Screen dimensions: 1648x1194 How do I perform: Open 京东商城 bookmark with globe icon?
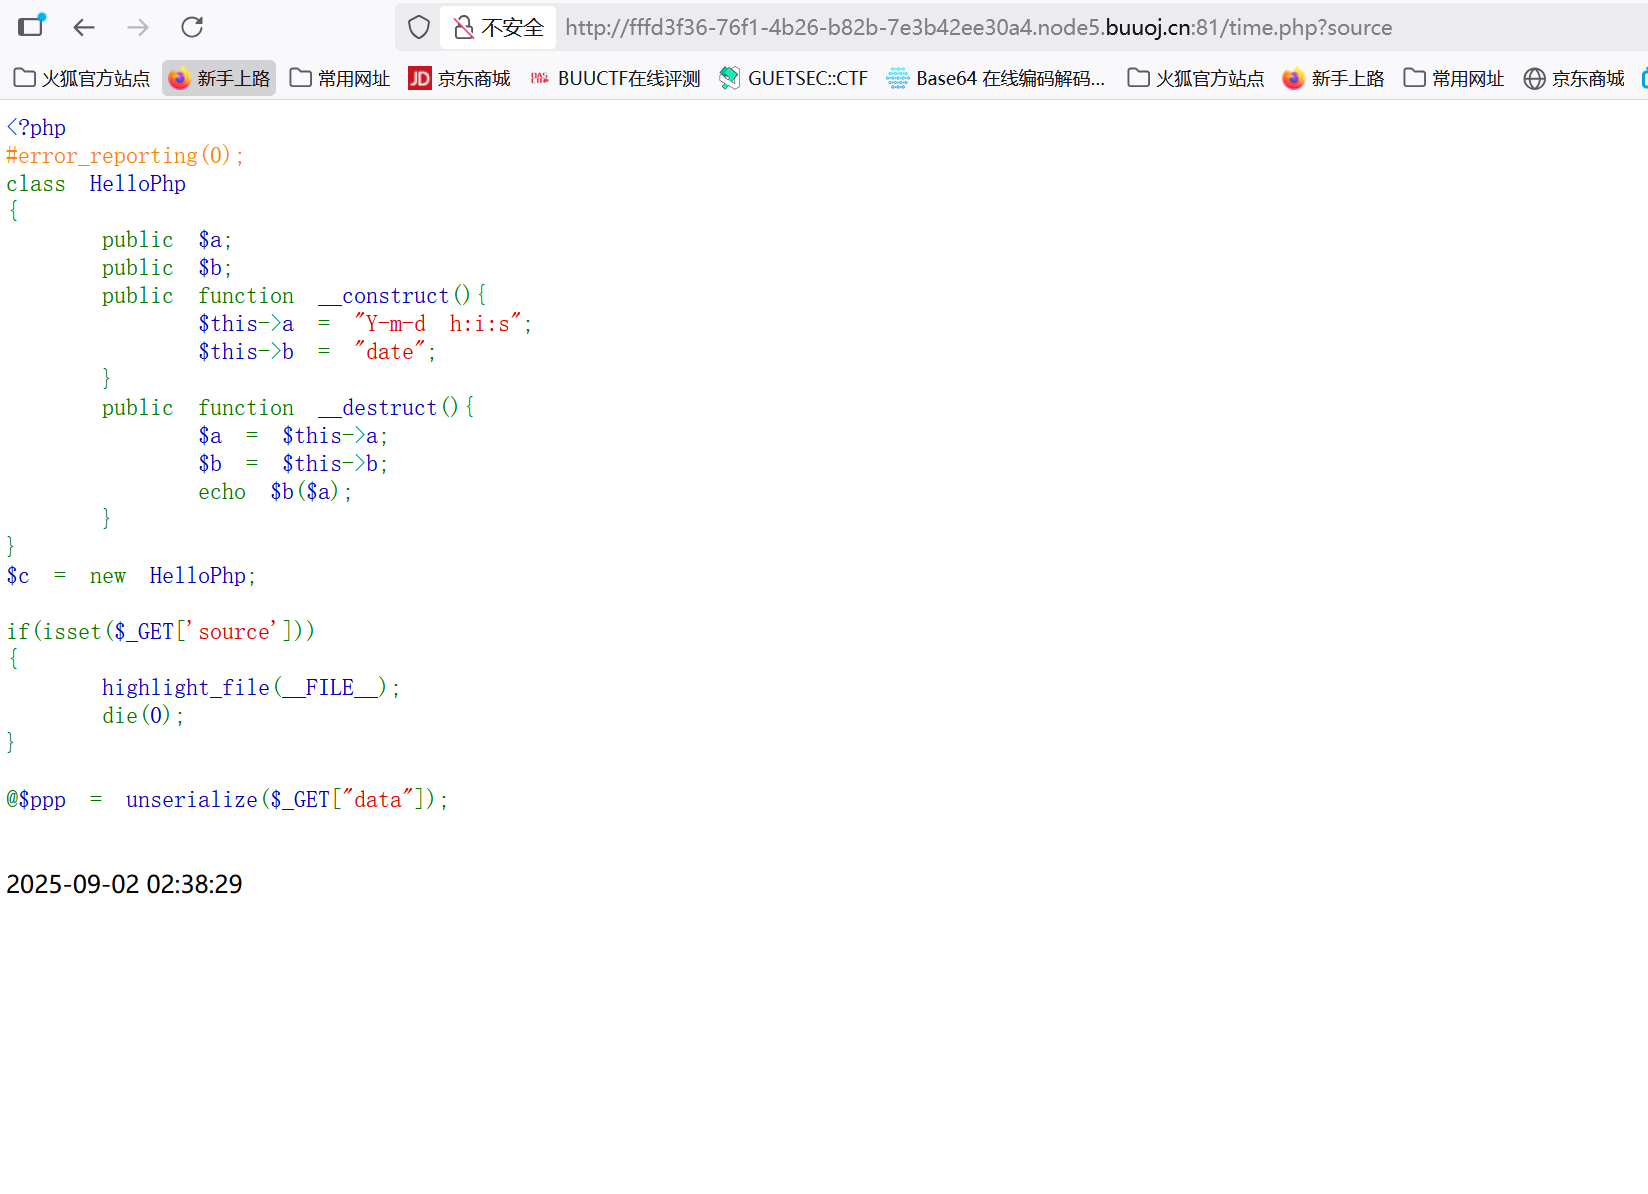1574,78
